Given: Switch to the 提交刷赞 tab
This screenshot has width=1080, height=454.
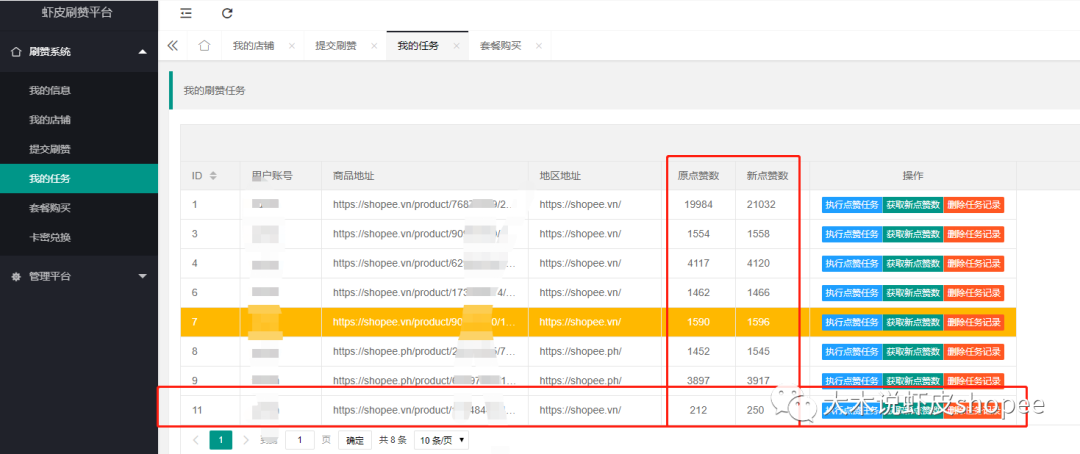Looking at the screenshot, I should (x=336, y=46).
